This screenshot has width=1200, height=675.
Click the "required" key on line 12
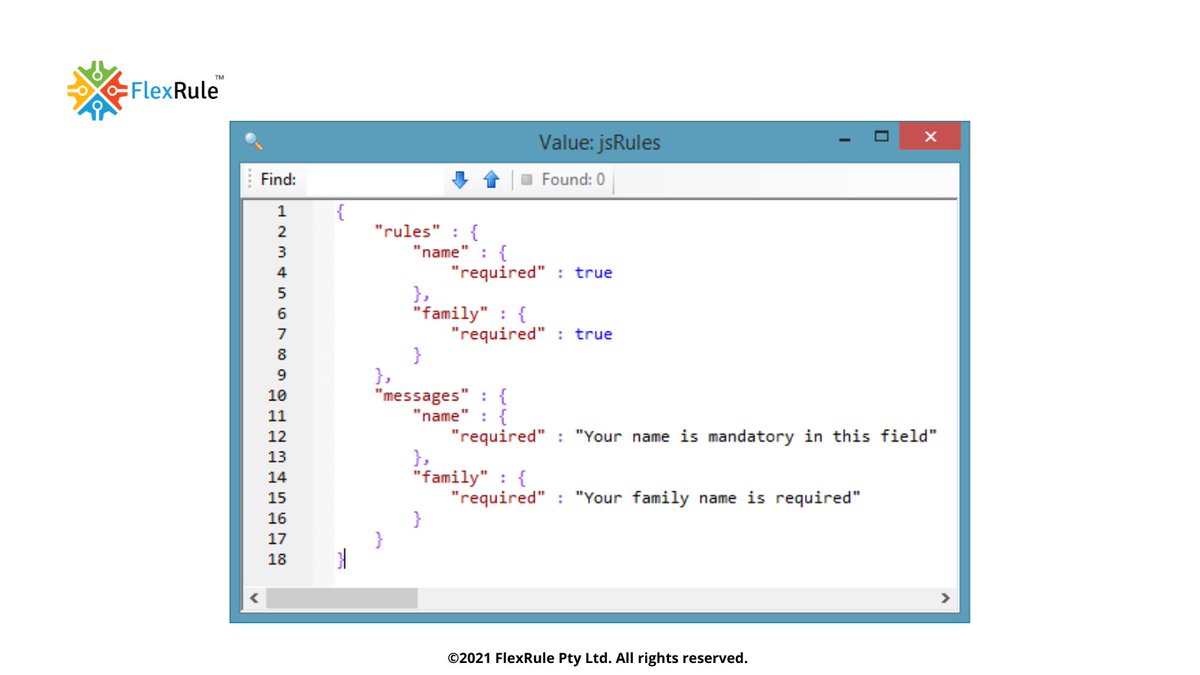tap(498, 437)
